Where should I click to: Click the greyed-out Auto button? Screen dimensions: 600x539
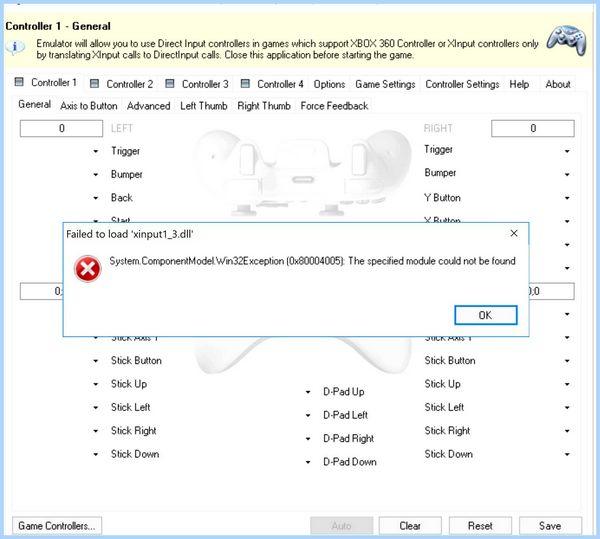(341, 526)
